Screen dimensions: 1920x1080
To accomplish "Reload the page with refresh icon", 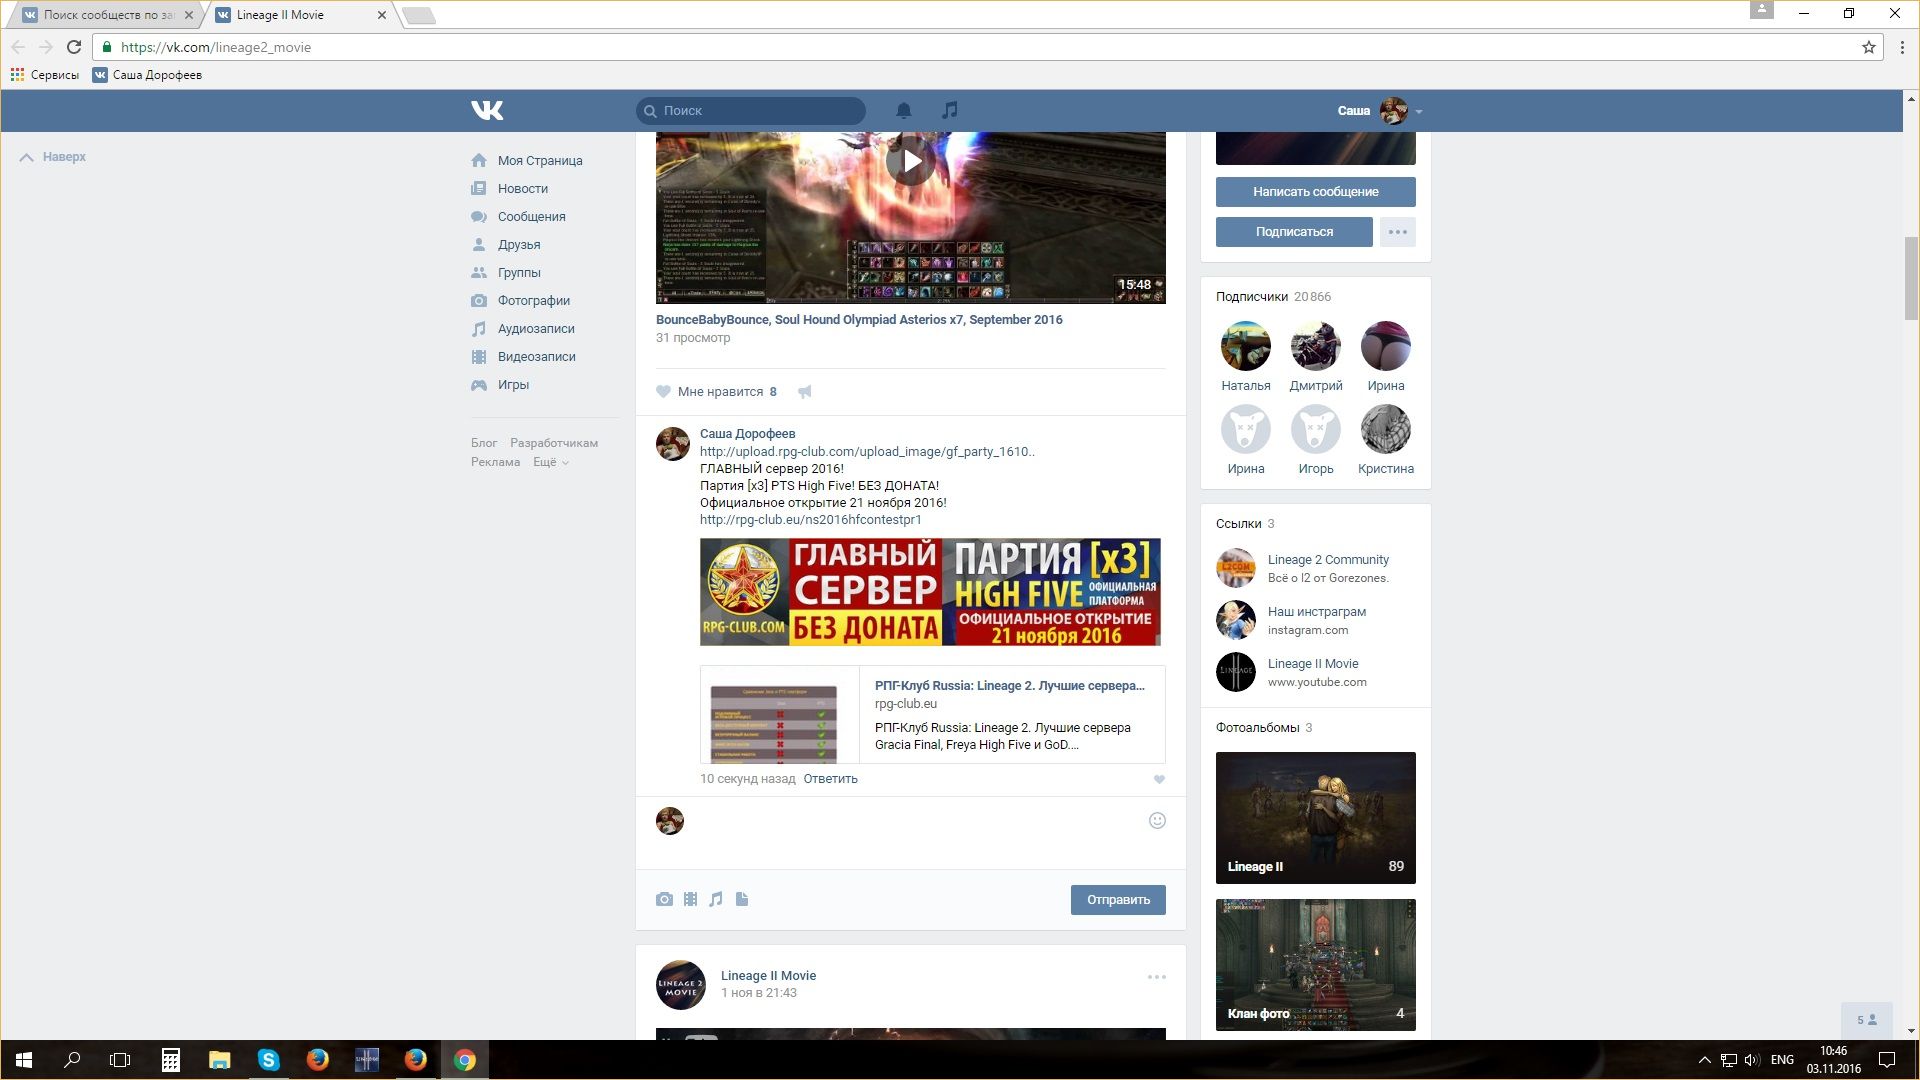I will [73, 47].
